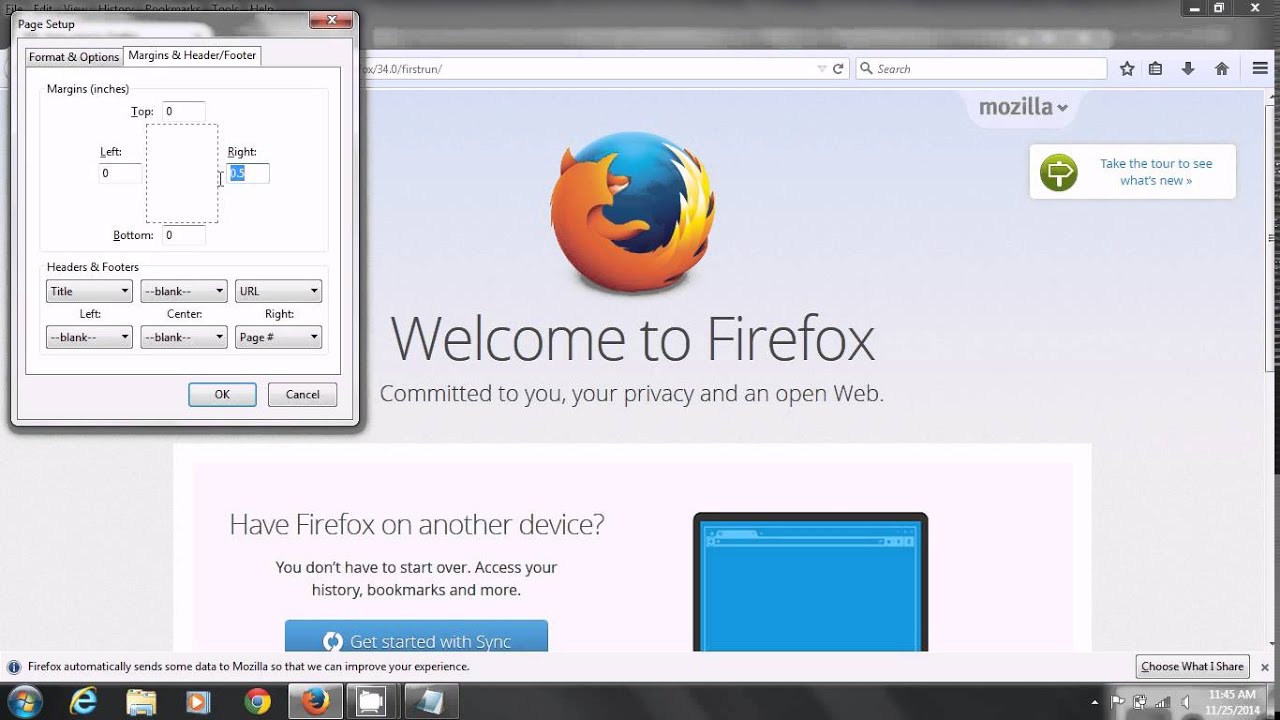Open the left header dropdown showing Title

point(89,291)
